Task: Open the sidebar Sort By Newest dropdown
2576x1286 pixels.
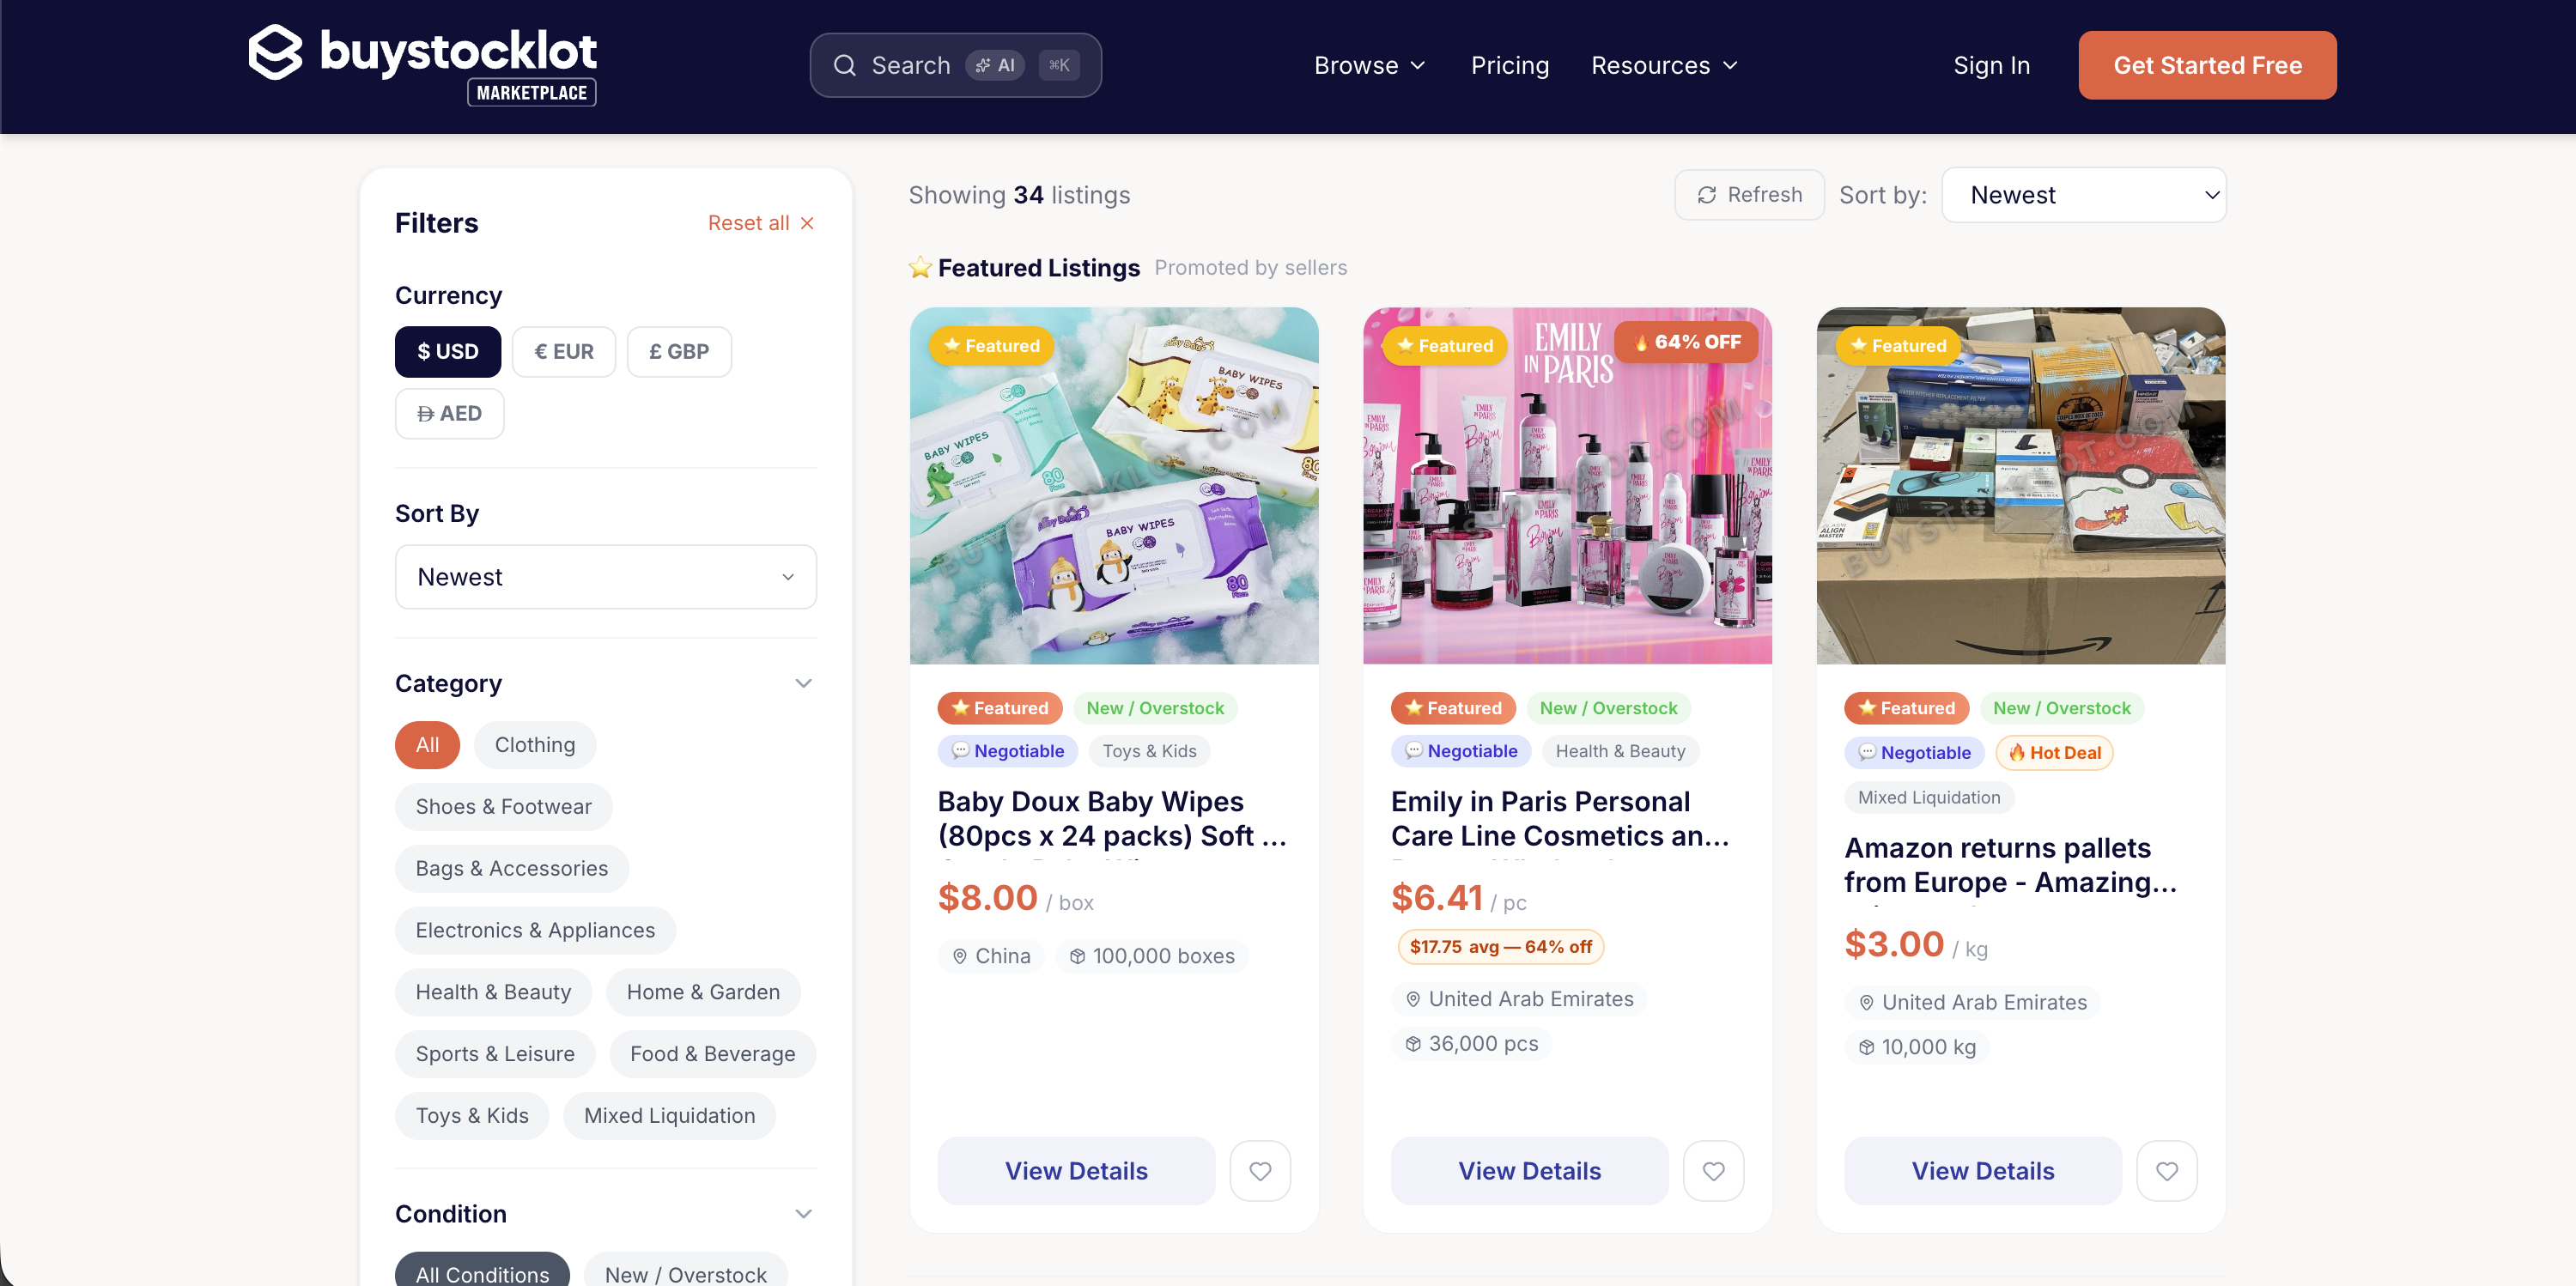Action: 605,576
